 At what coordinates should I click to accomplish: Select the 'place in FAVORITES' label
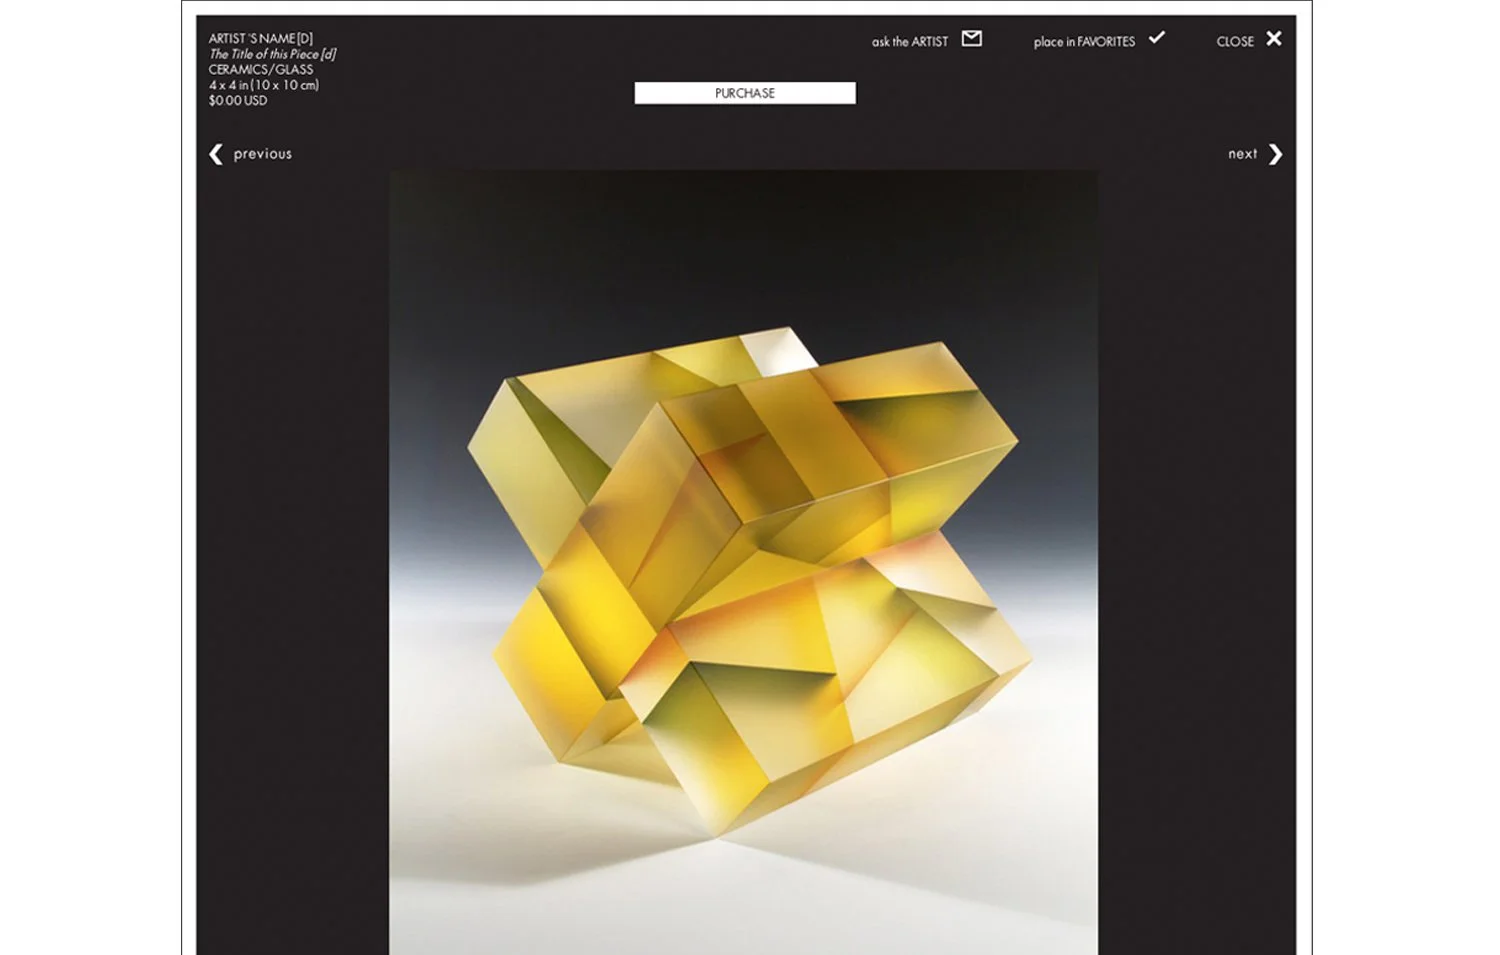click(x=1084, y=41)
